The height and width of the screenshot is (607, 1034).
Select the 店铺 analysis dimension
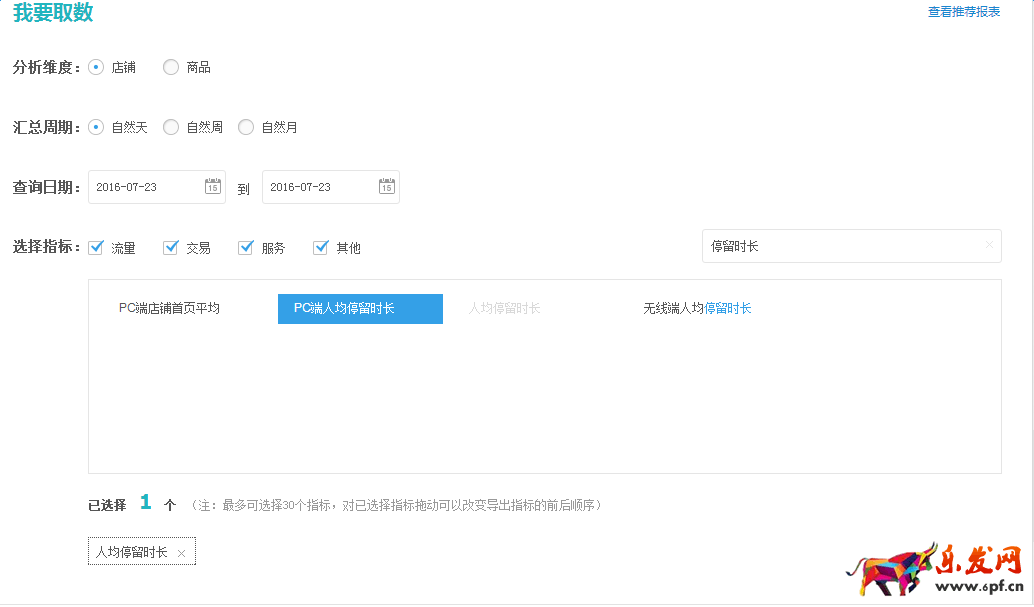(96, 67)
